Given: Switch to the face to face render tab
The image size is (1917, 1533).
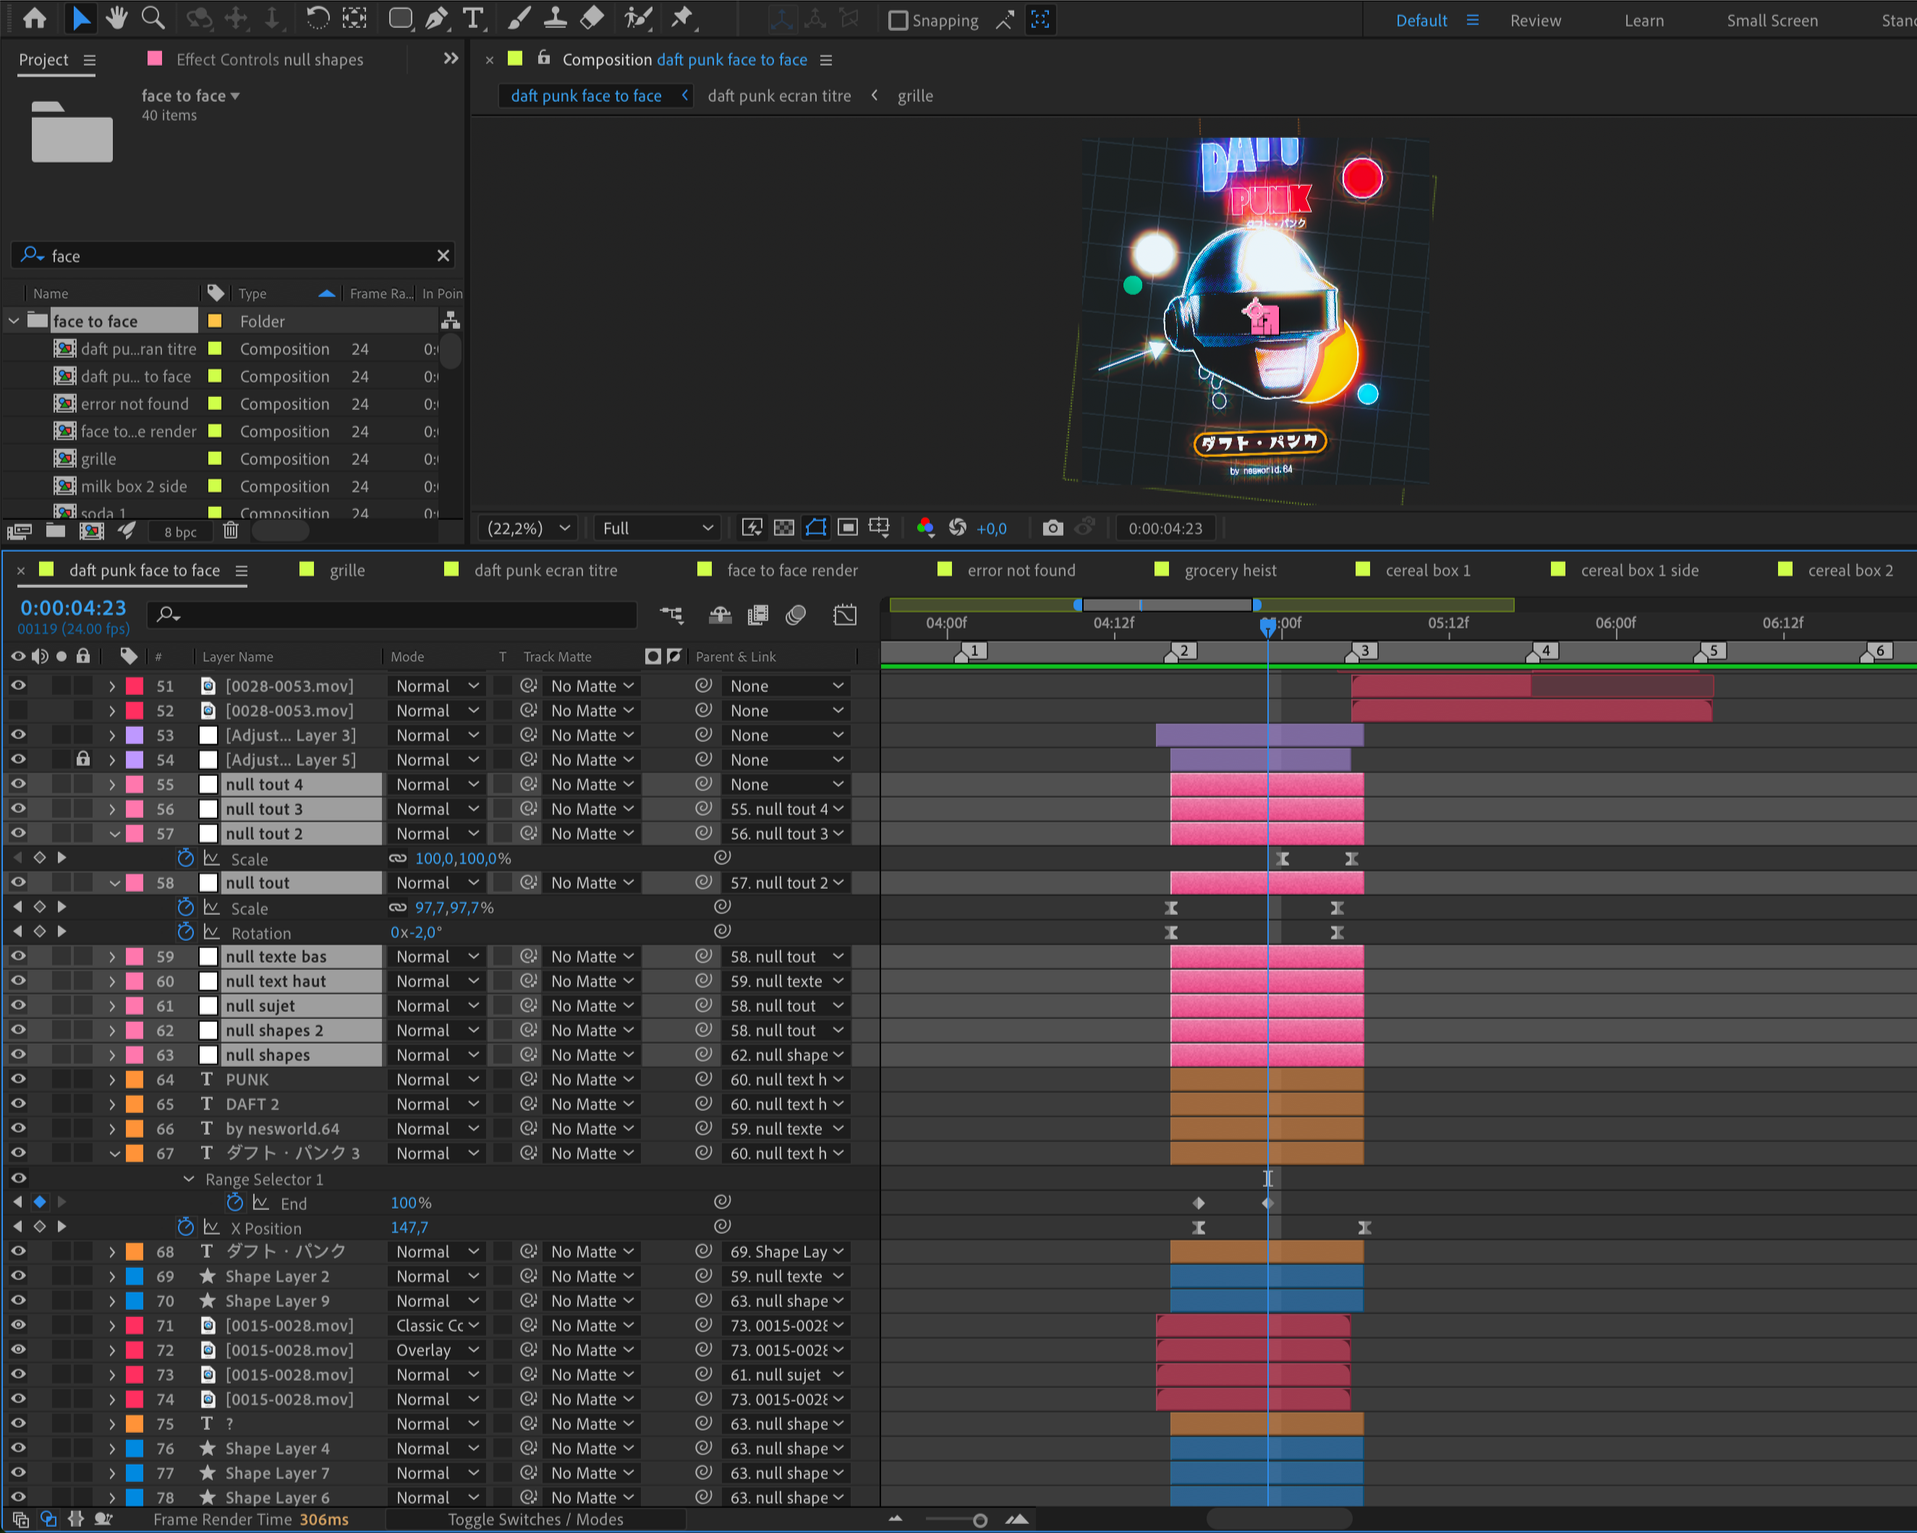Looking at the screenshot, I should click(x=792, y=570).
